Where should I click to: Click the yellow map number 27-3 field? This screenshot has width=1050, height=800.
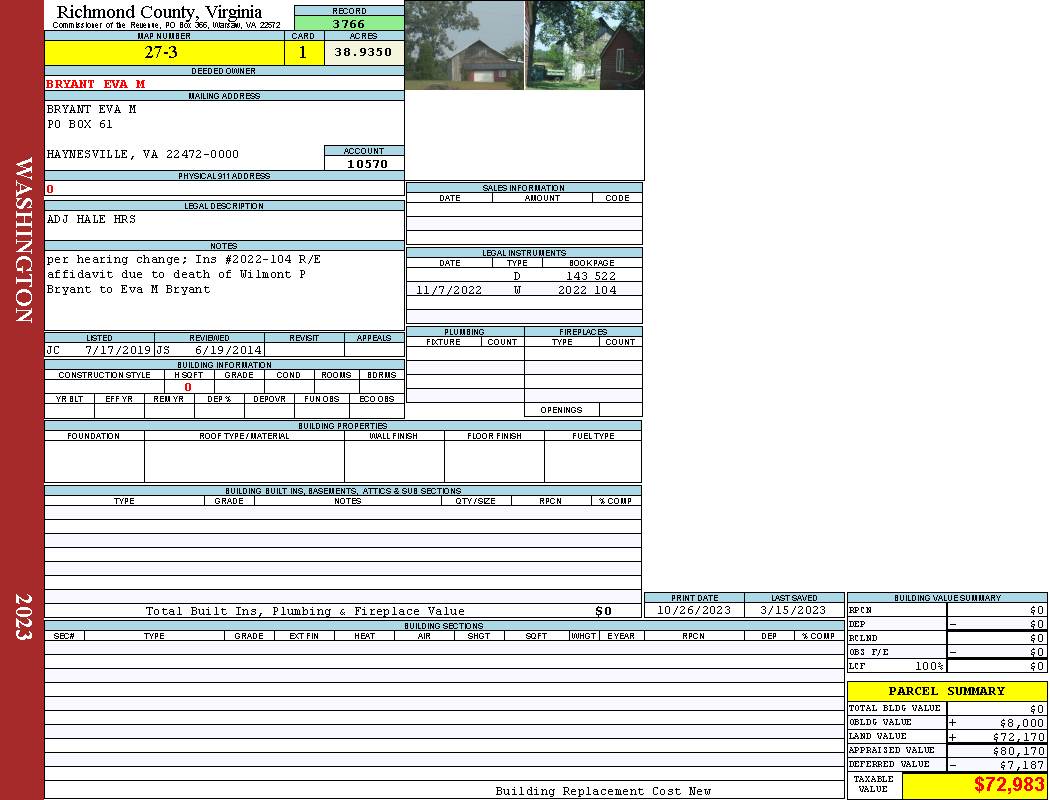(x=164, y=52)
